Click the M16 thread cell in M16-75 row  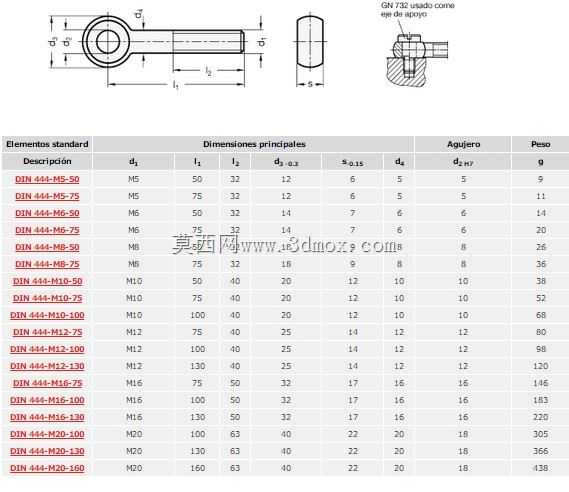134,383
